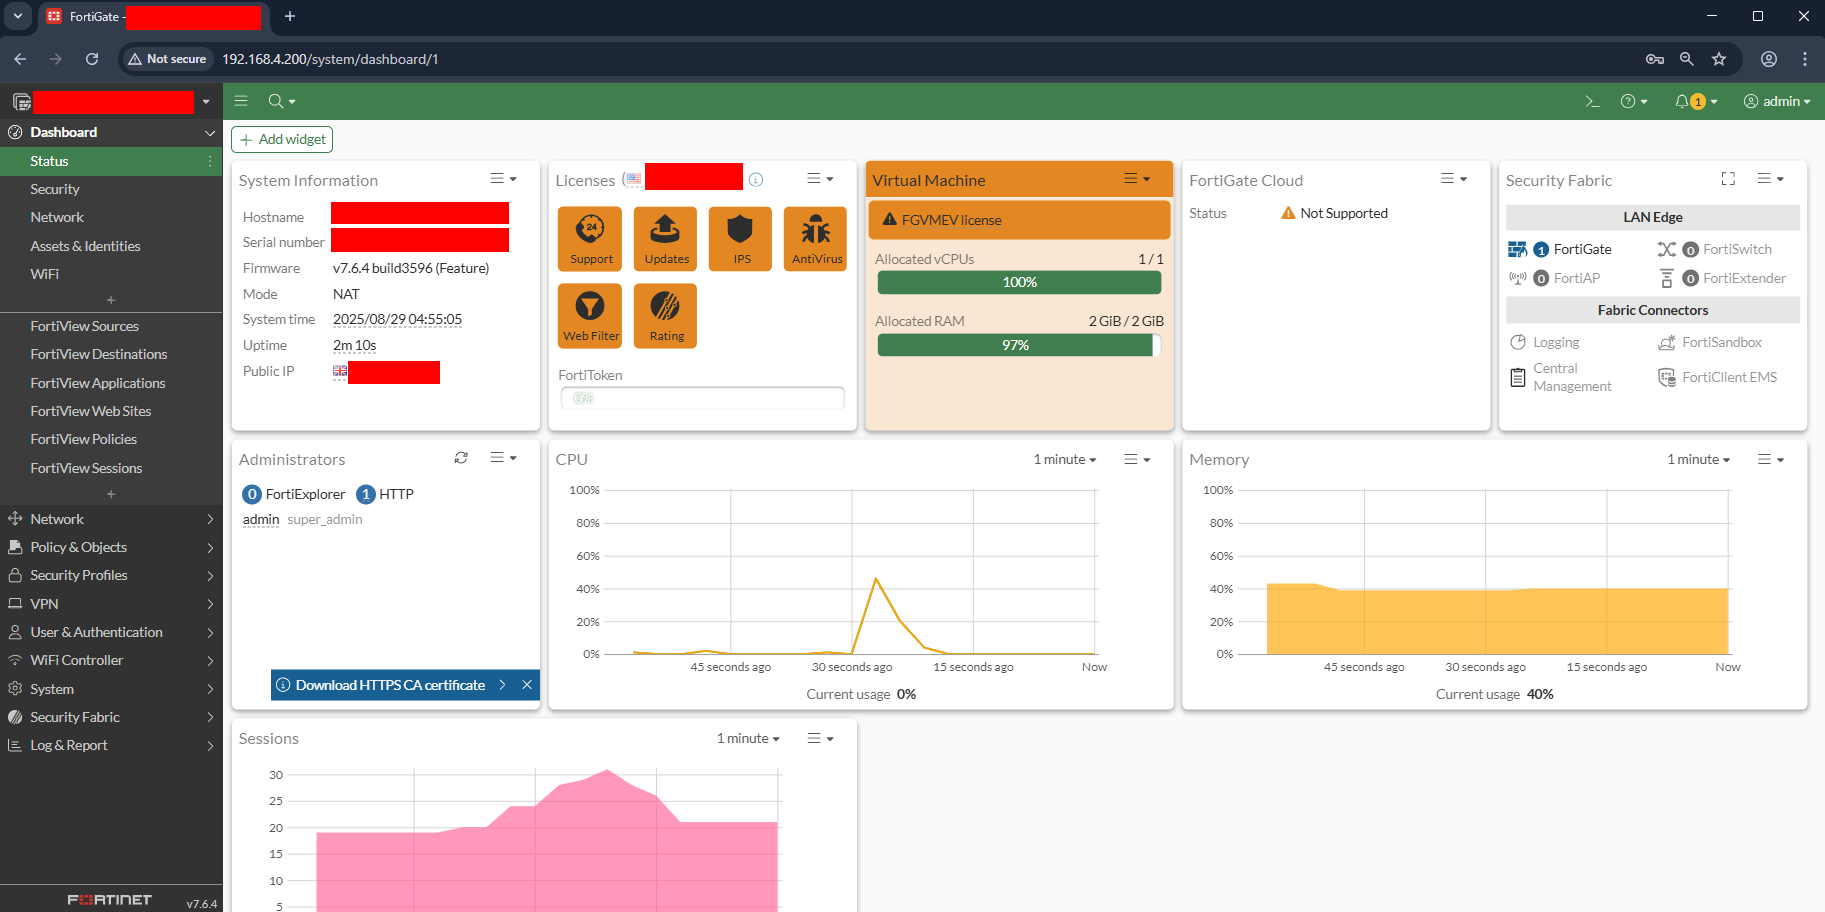
Task: Open FortiGate Cloud widget options menu
Action: tap(1454, 179)
